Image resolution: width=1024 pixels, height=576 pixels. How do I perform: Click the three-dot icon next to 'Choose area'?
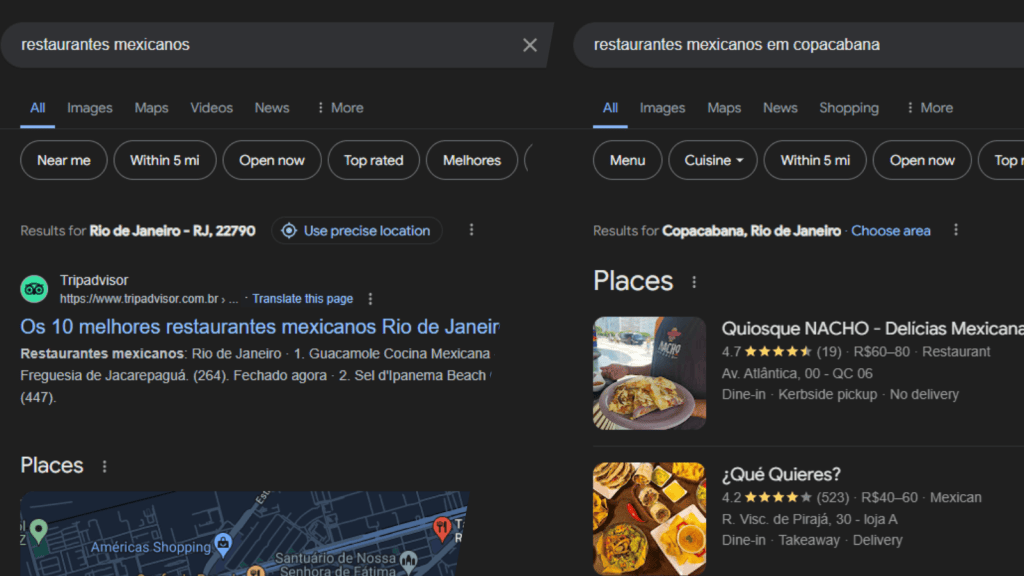point(955,230)
